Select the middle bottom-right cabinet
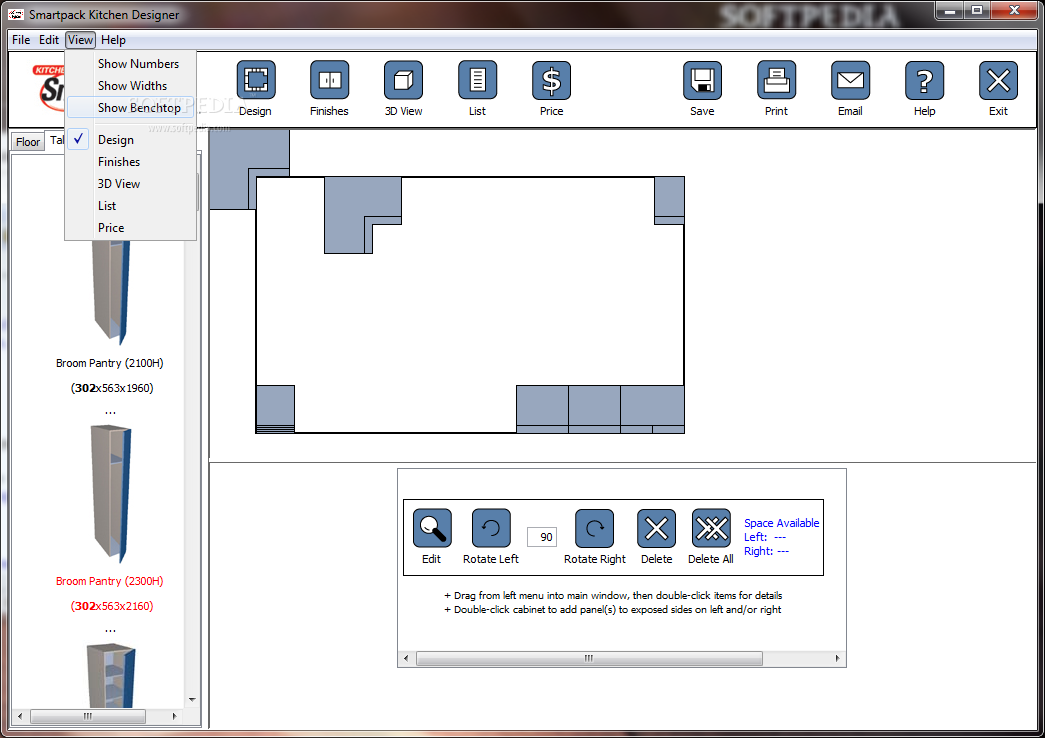The height and width of the screenshot is (738, 1045). pyautogui.click(x=594, y=409)
